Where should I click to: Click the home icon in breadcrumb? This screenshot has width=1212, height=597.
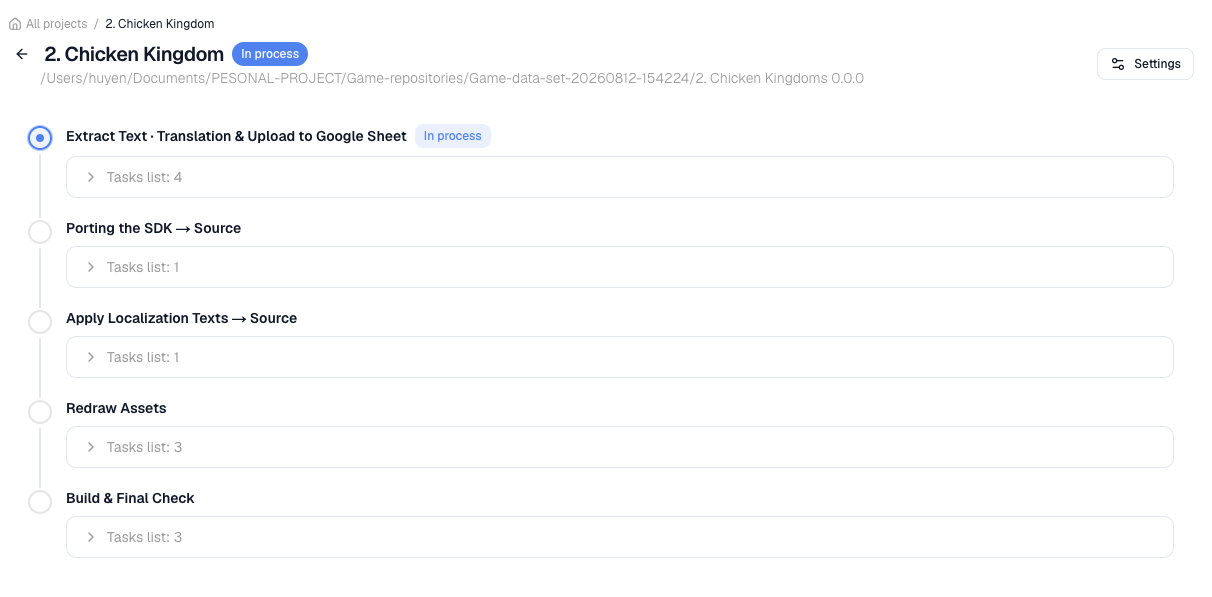point(15,24)
